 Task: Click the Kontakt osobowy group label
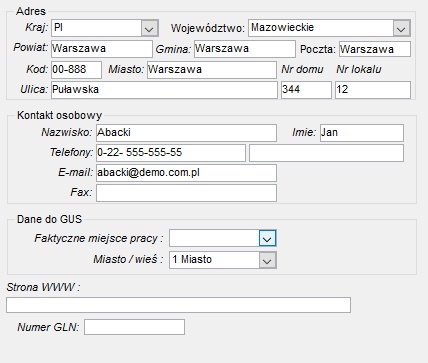[59, 115]
